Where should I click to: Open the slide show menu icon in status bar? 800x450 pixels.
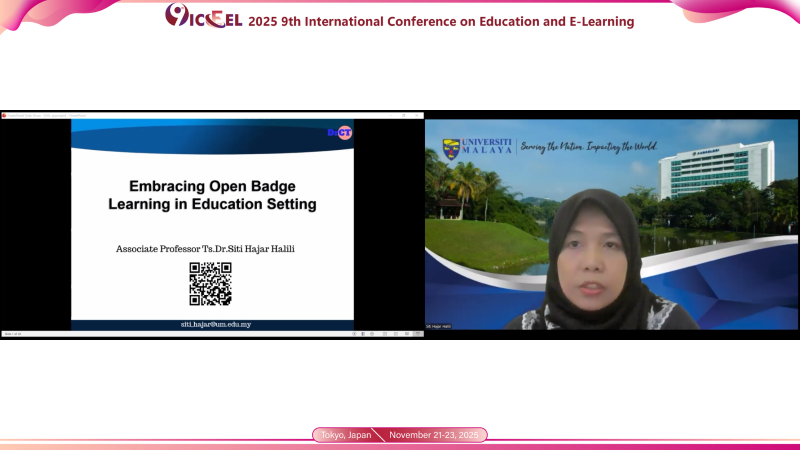365,334
